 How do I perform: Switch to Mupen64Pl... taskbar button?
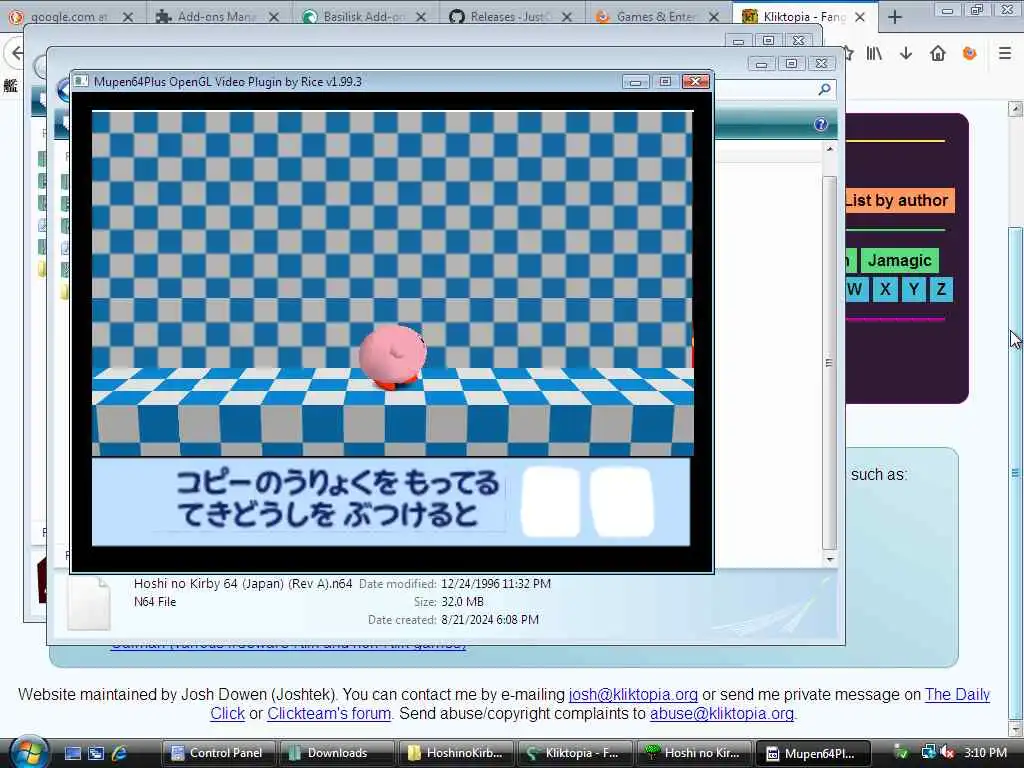click(814, 753)
